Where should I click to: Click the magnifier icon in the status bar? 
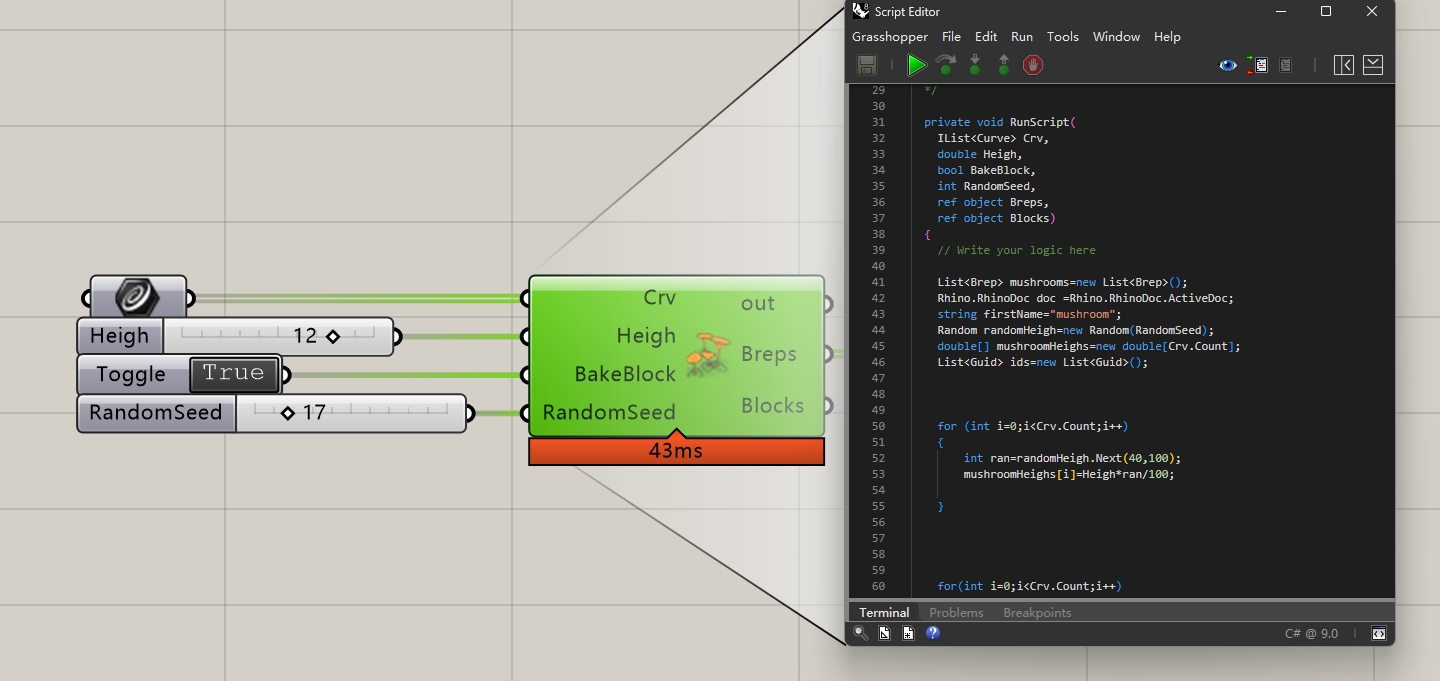(860, 633)
